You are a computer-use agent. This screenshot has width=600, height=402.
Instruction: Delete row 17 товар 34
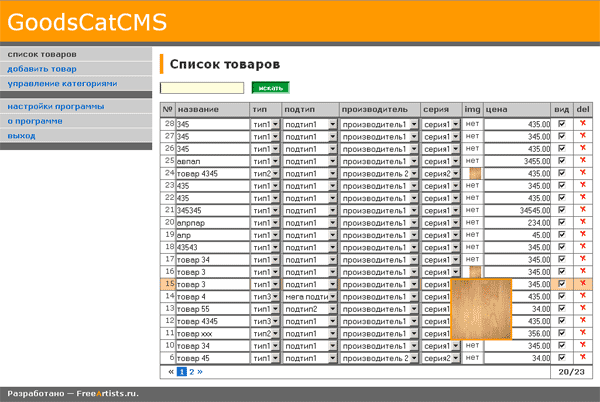tap(583, 259)
